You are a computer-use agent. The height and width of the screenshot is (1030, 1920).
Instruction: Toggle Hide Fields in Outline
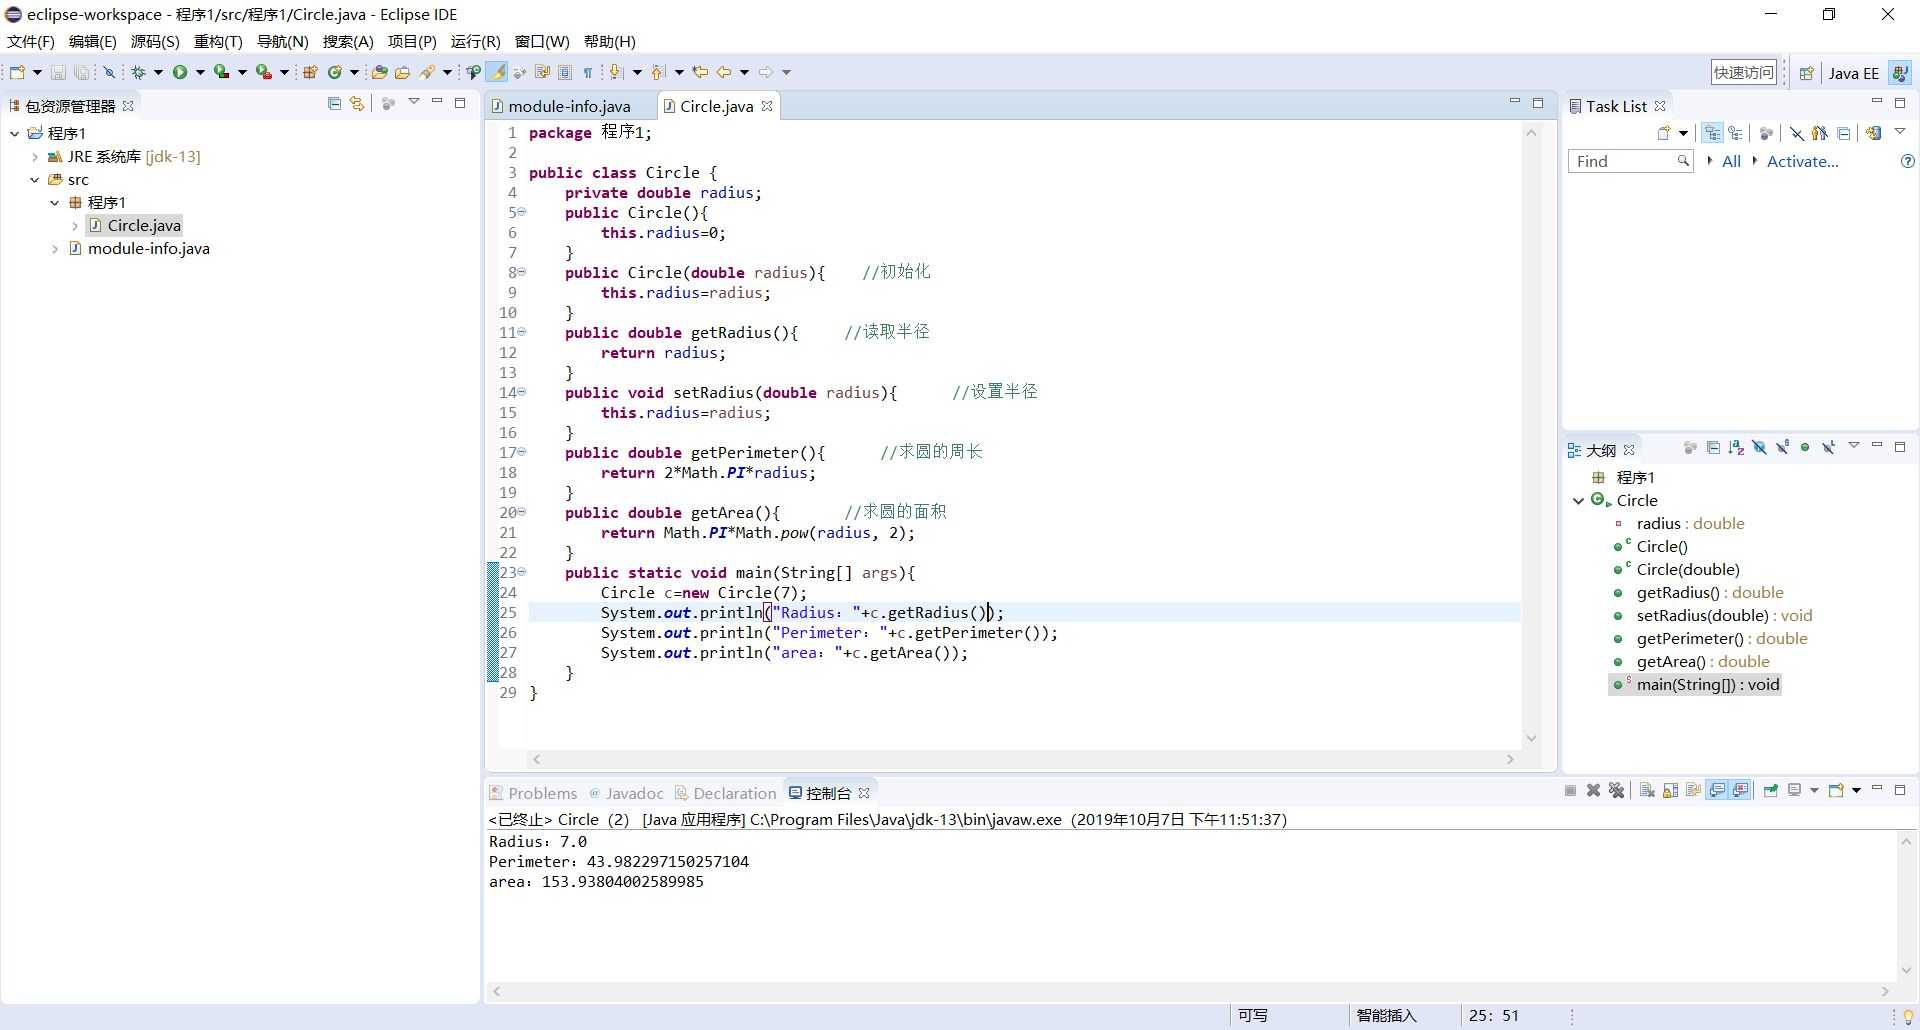(1759, 448)
